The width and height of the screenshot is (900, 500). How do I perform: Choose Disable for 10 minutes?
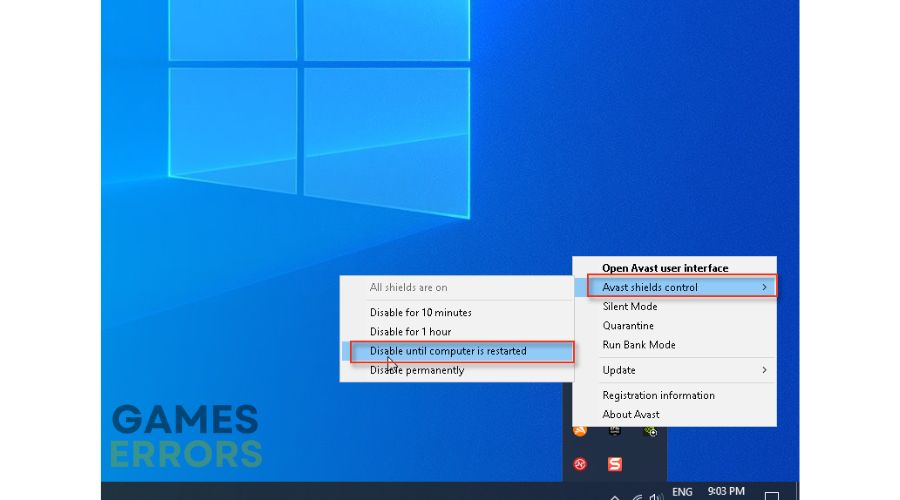(x=457, y=312)
